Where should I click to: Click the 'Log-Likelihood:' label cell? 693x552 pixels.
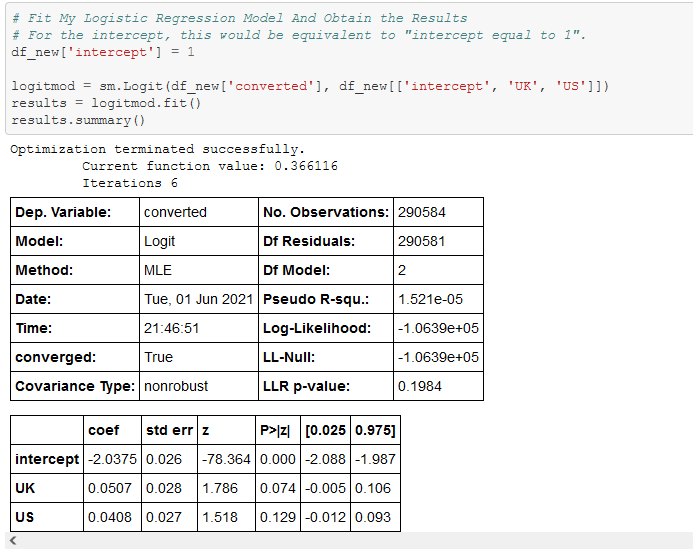click(x=326, y=328)
